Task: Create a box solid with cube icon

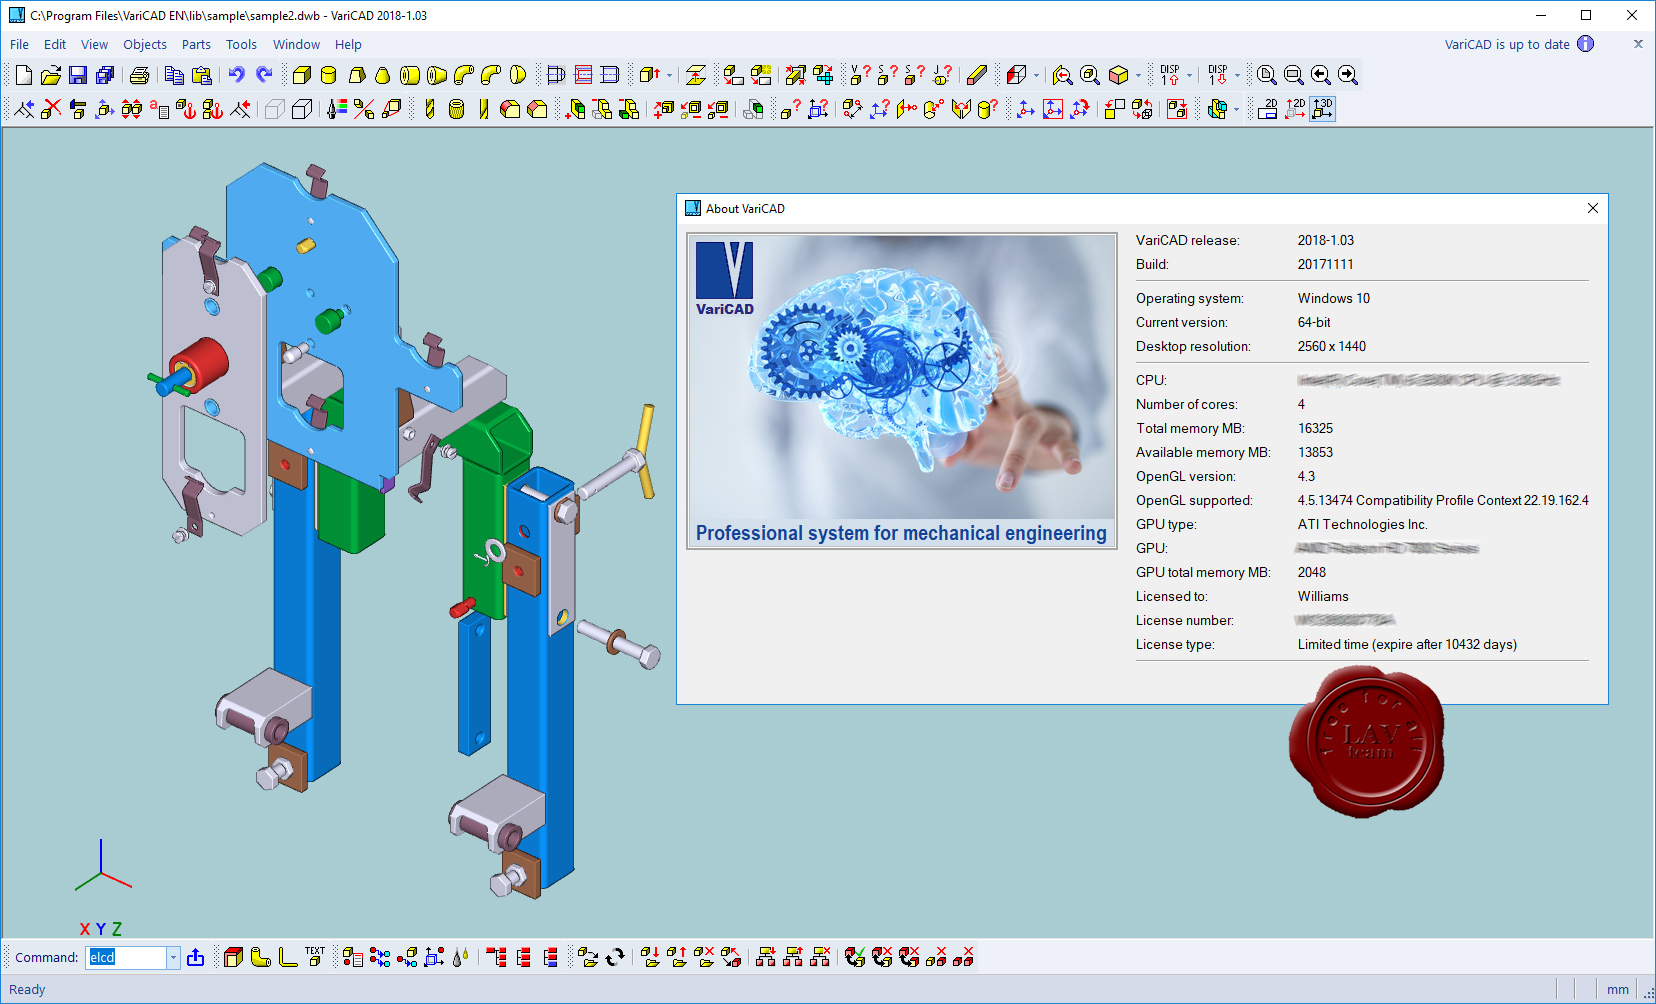Action: coord(301,75)
